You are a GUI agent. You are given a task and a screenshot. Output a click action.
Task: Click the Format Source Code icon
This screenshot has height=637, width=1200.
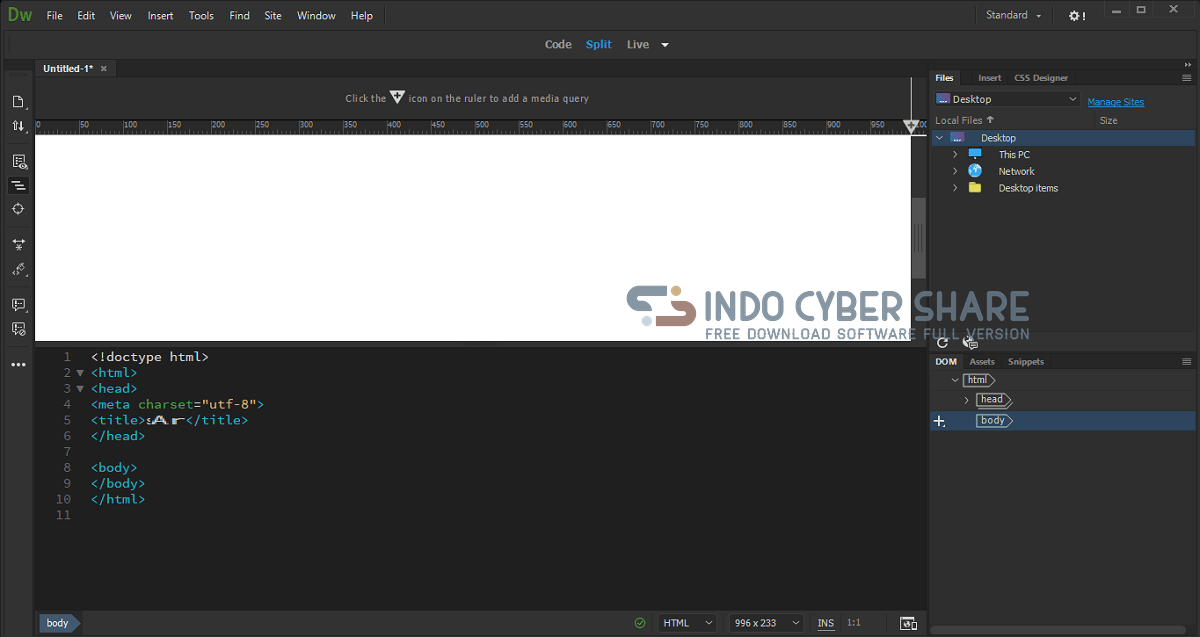[18, 269]
